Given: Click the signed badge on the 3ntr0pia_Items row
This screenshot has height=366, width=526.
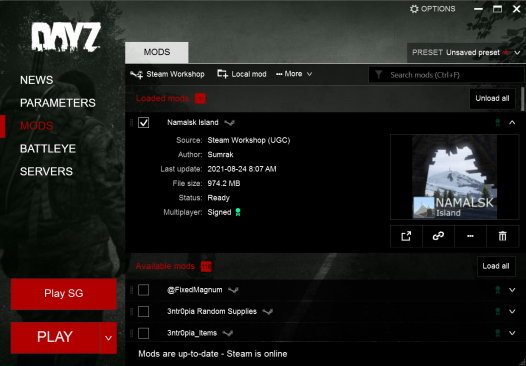Looking at the screenshot, I should point(498,333).
